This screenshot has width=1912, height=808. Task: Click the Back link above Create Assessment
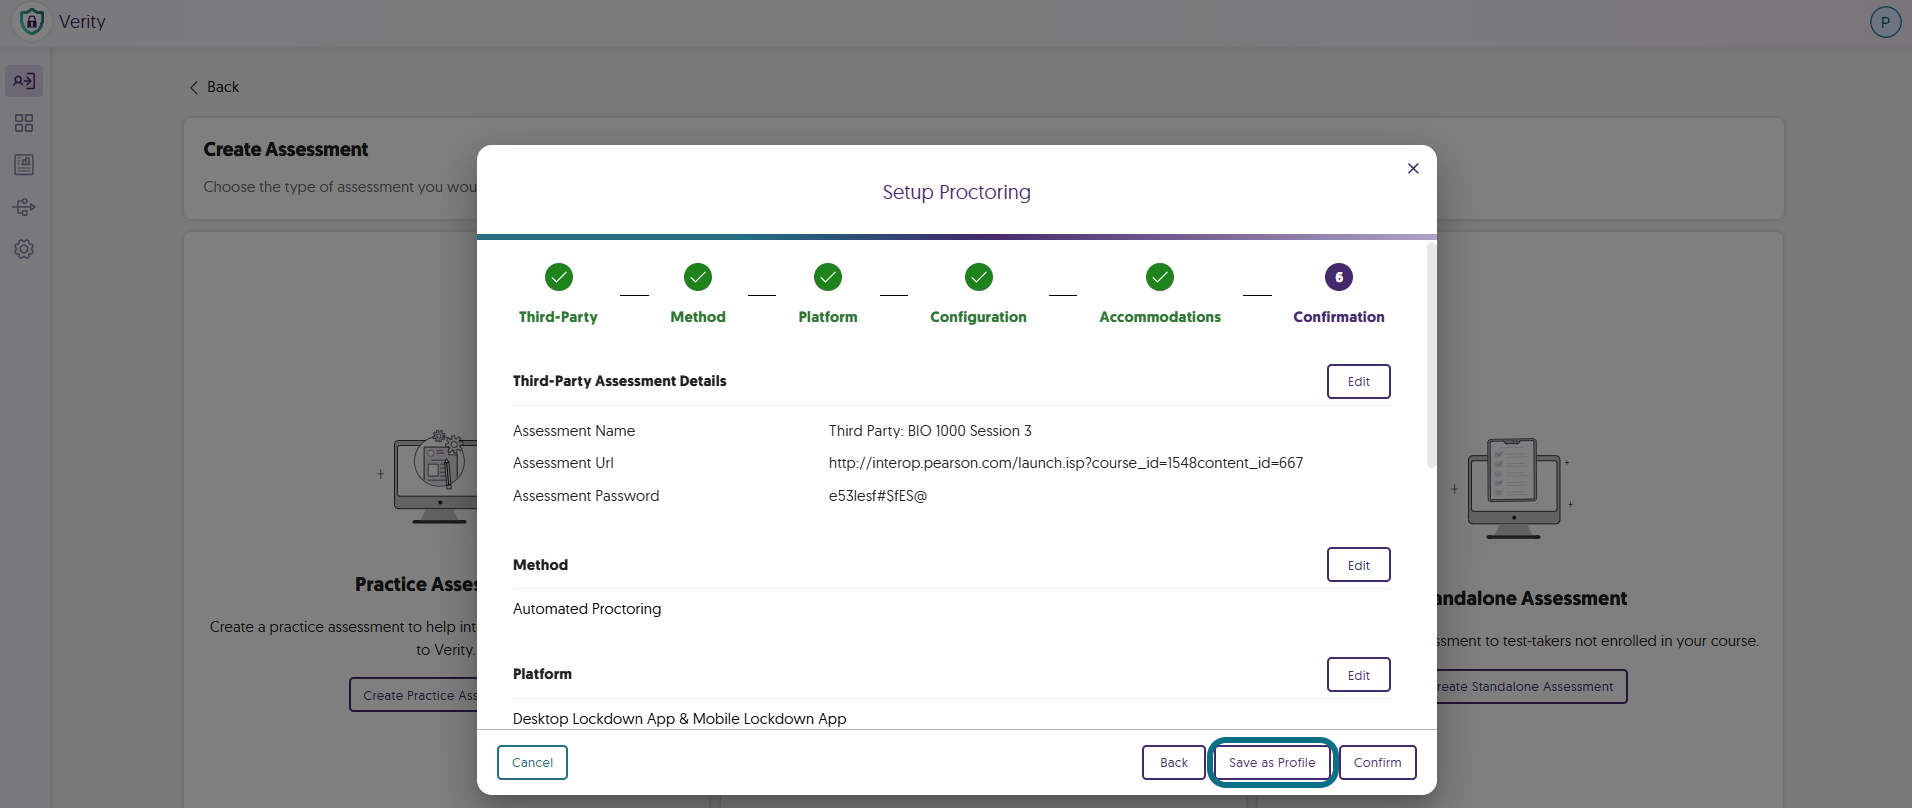tap(215, 87)
